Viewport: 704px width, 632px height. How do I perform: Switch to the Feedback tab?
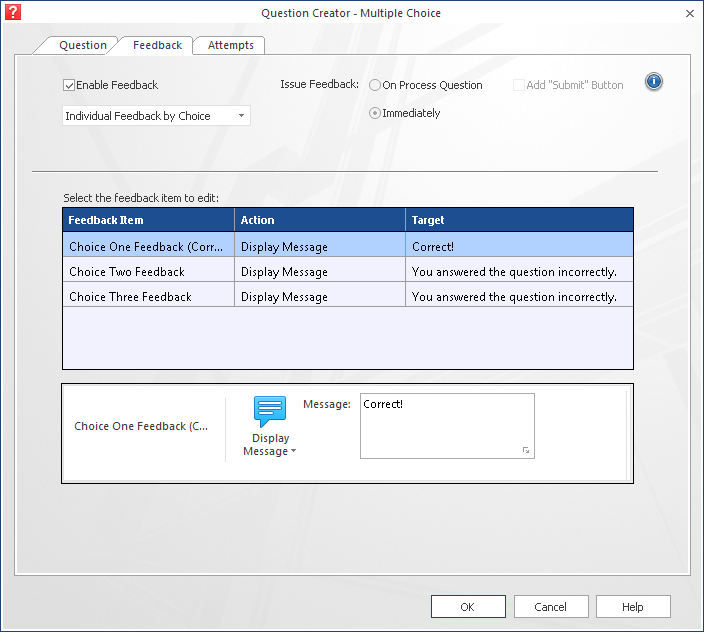[157, 45]
